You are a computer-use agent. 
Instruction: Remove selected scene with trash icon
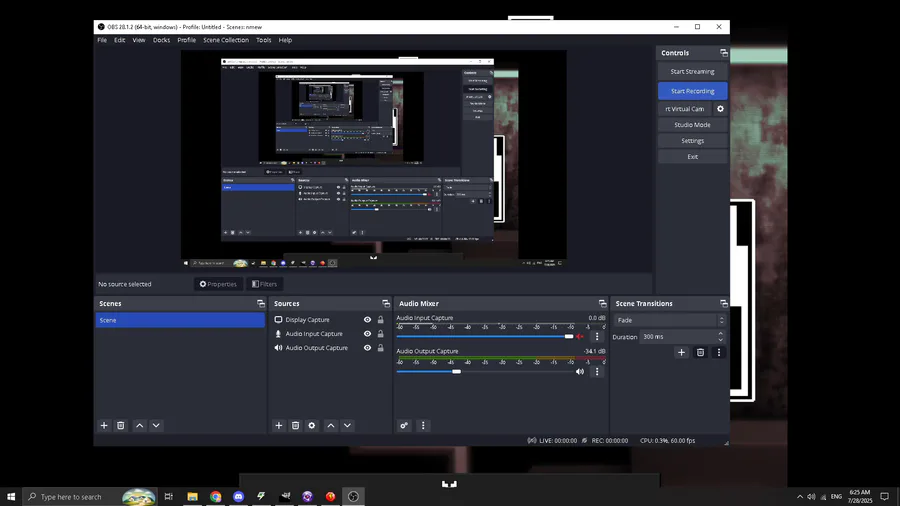pyautogui.click(x=121, y=426)
